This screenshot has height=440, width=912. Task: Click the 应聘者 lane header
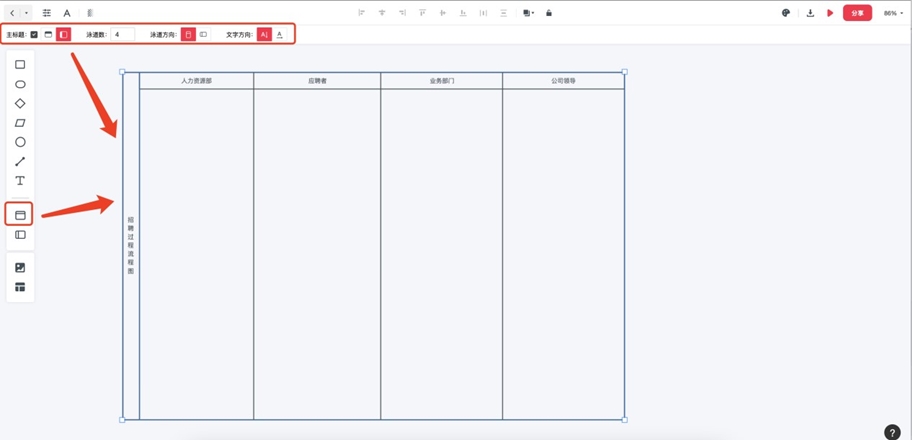coord(317,81)
